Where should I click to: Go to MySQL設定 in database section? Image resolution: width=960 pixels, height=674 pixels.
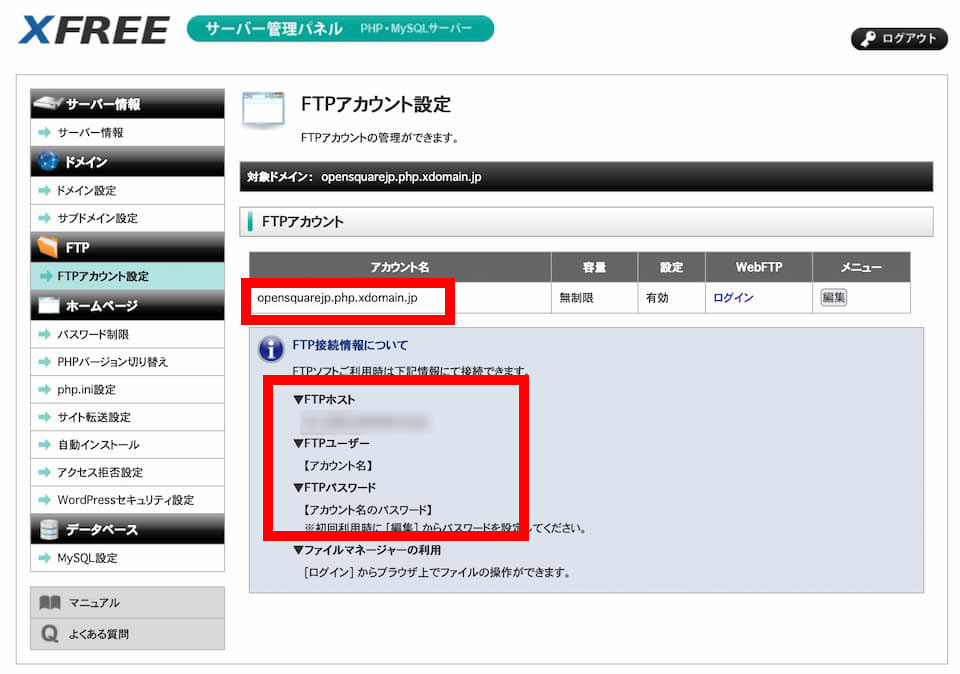[87, 558]
